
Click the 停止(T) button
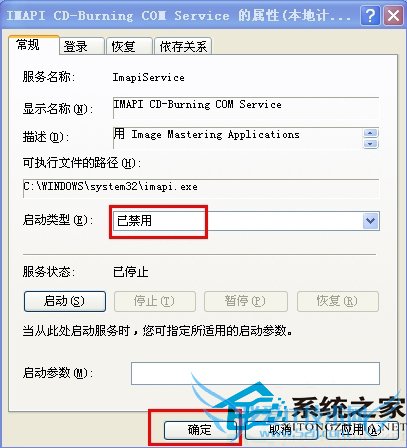point(155,301)
